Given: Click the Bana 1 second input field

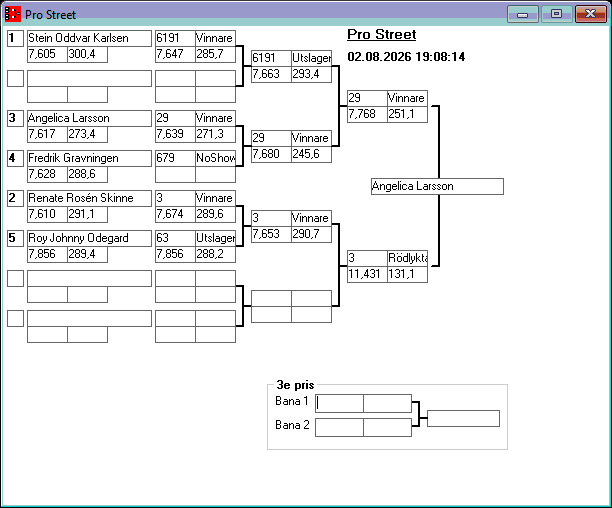Looking at the screenshot, I should tap(388, 403).
